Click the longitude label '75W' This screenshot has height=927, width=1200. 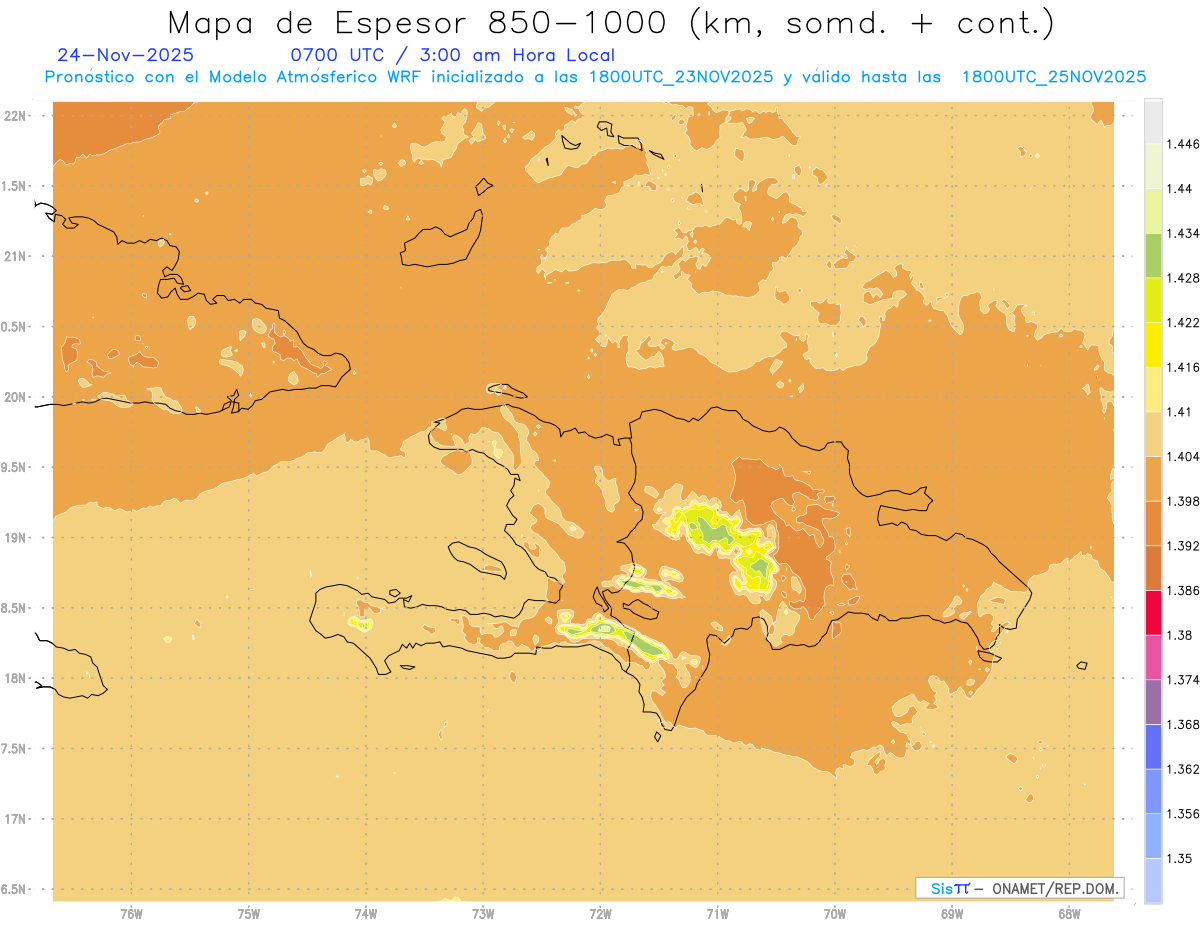[249, 914]
